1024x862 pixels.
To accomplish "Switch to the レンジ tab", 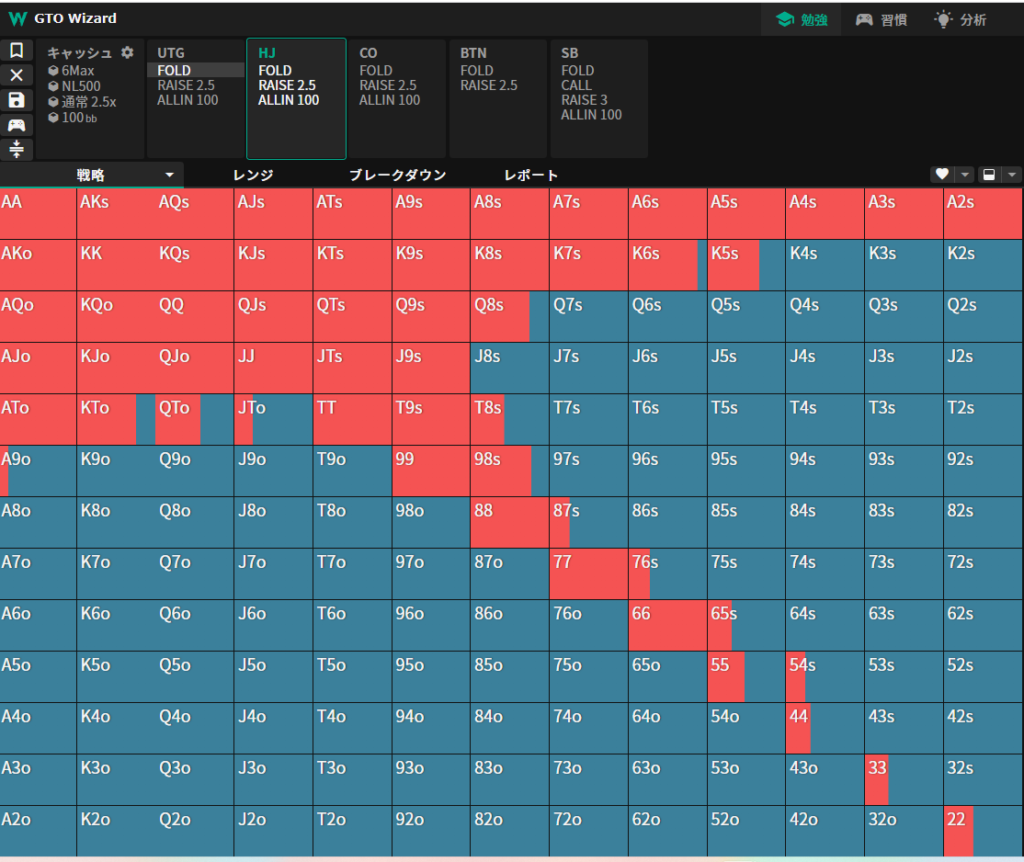I will (253, 175).
